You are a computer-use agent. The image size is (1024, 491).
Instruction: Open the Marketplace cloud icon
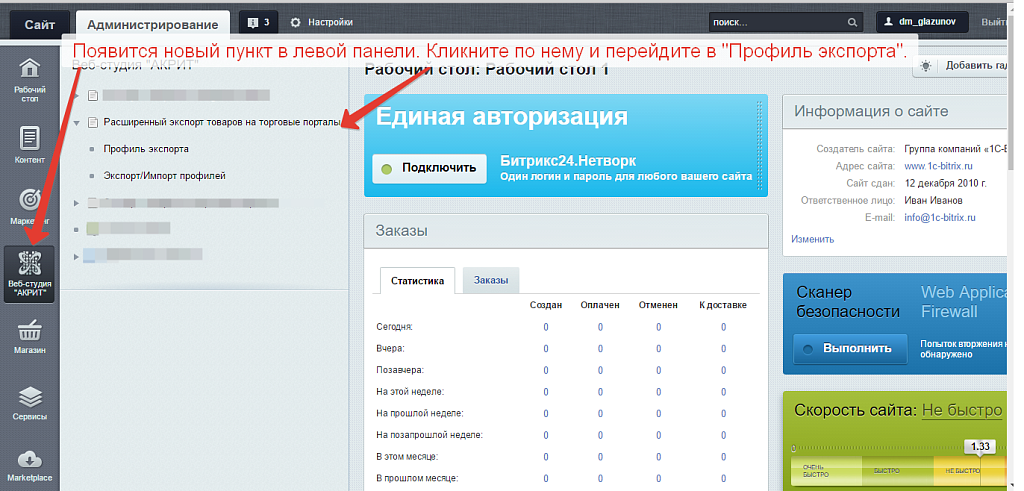pyautogui.click(x=29, y=465)
